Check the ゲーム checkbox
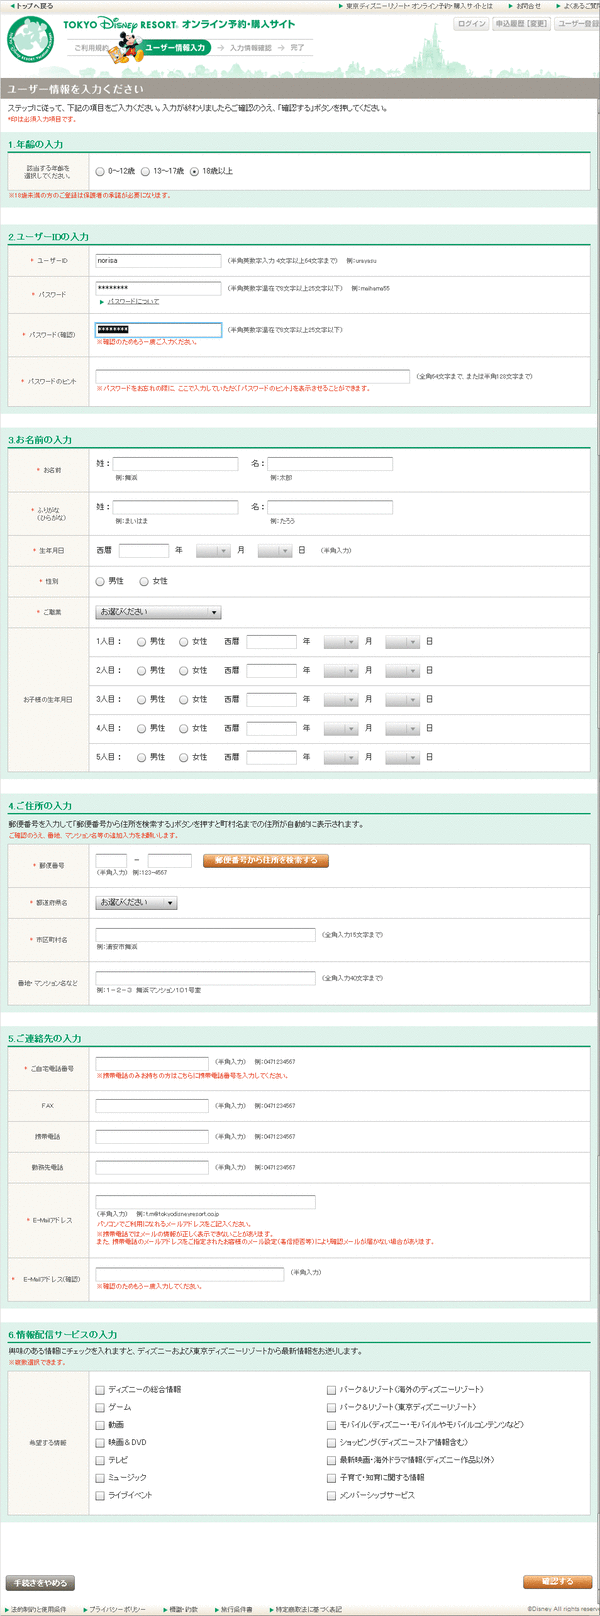This screenshot has width=600, height=1616. point(100,1408)
